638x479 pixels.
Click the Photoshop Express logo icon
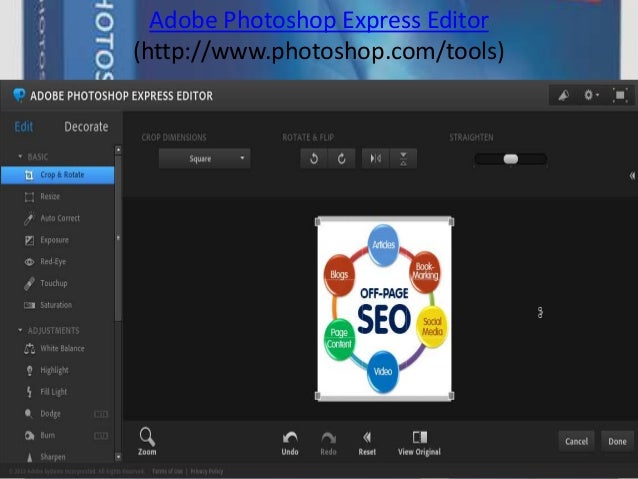[x=19, y=95]
